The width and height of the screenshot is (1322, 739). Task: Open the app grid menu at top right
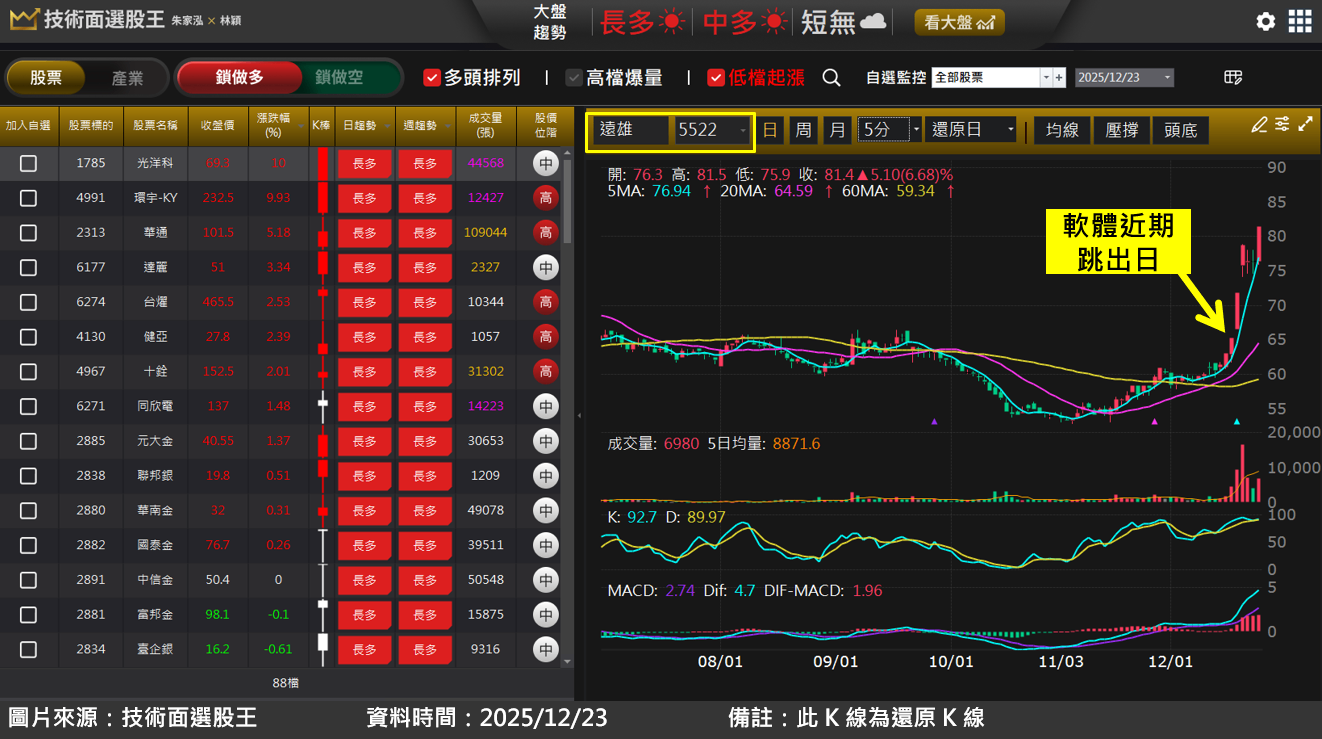pyautogui.click(x=1300, y=21)
